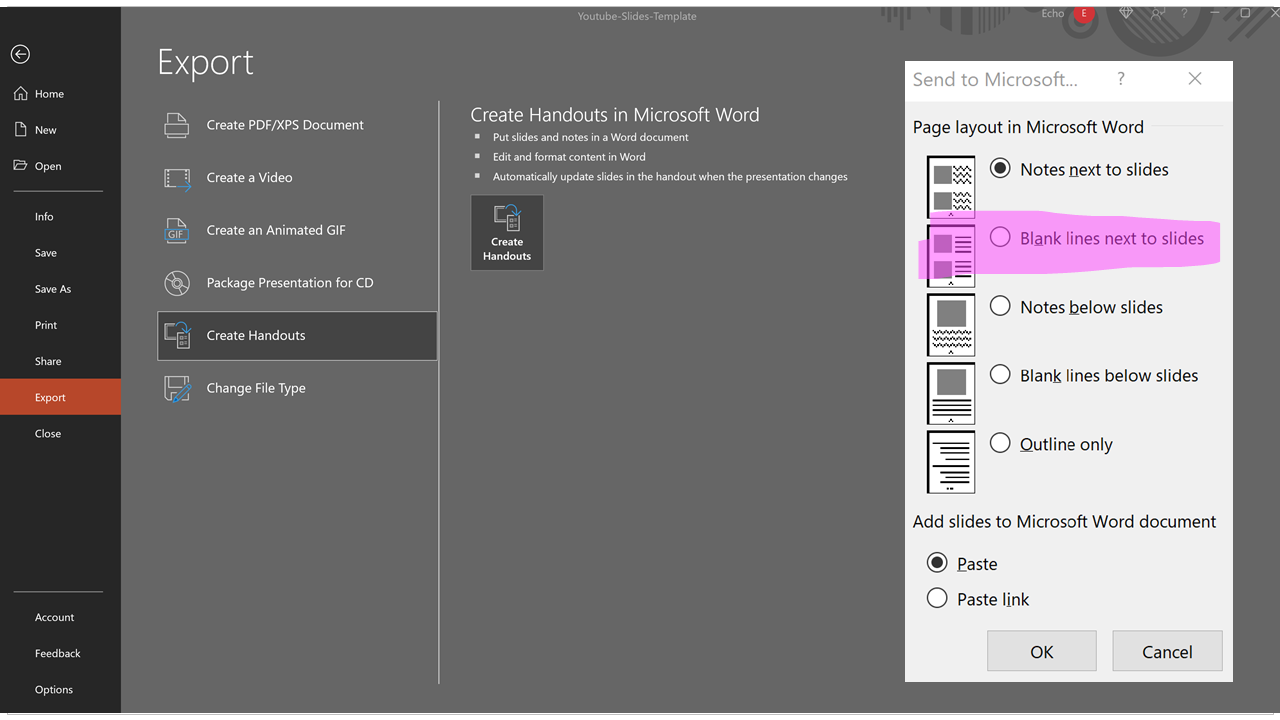
Task: Enable the Paste link option
Action: tap(937, 598)
